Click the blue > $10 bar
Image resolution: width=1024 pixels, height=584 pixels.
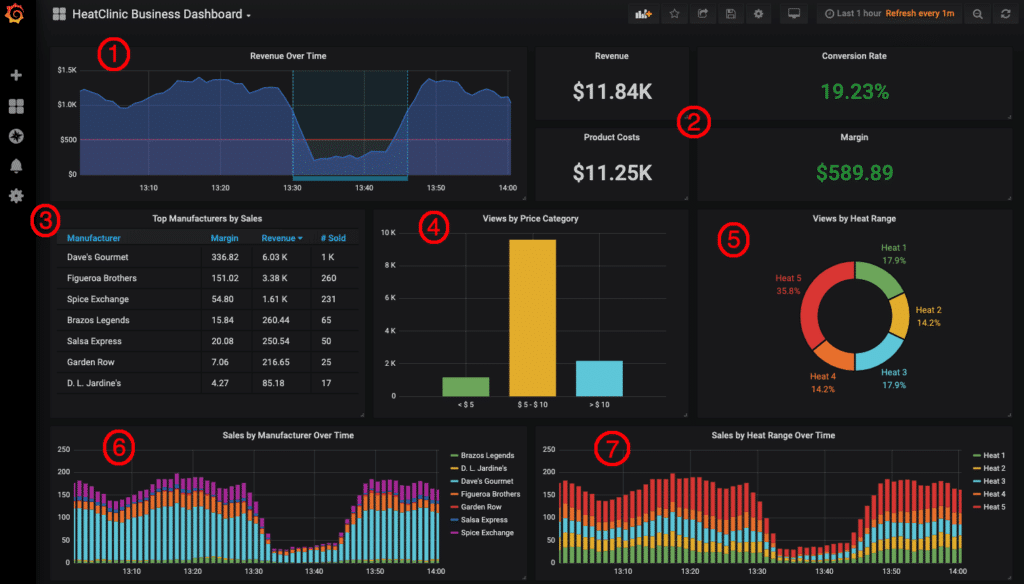[x=599, y=378]
